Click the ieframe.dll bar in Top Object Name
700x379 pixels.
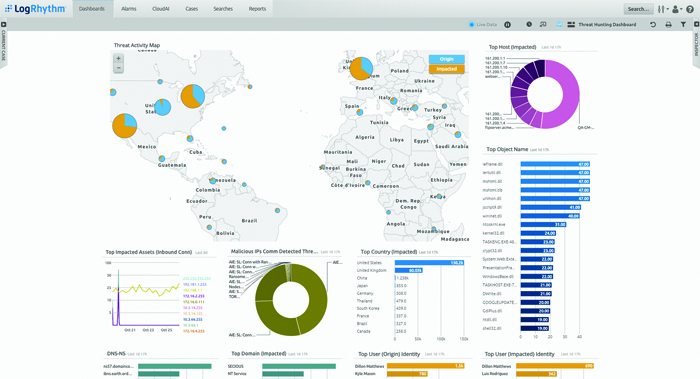click(x=555, y=164)
